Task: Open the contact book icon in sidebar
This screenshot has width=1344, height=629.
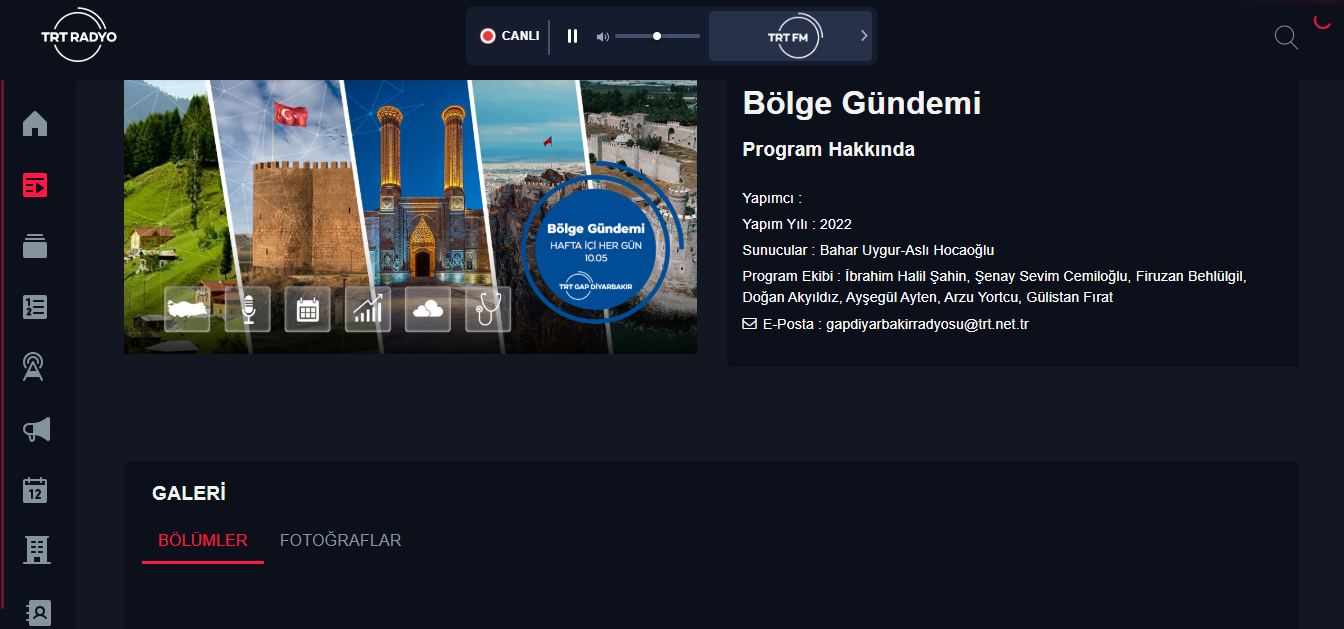Action: click(36, 611)
